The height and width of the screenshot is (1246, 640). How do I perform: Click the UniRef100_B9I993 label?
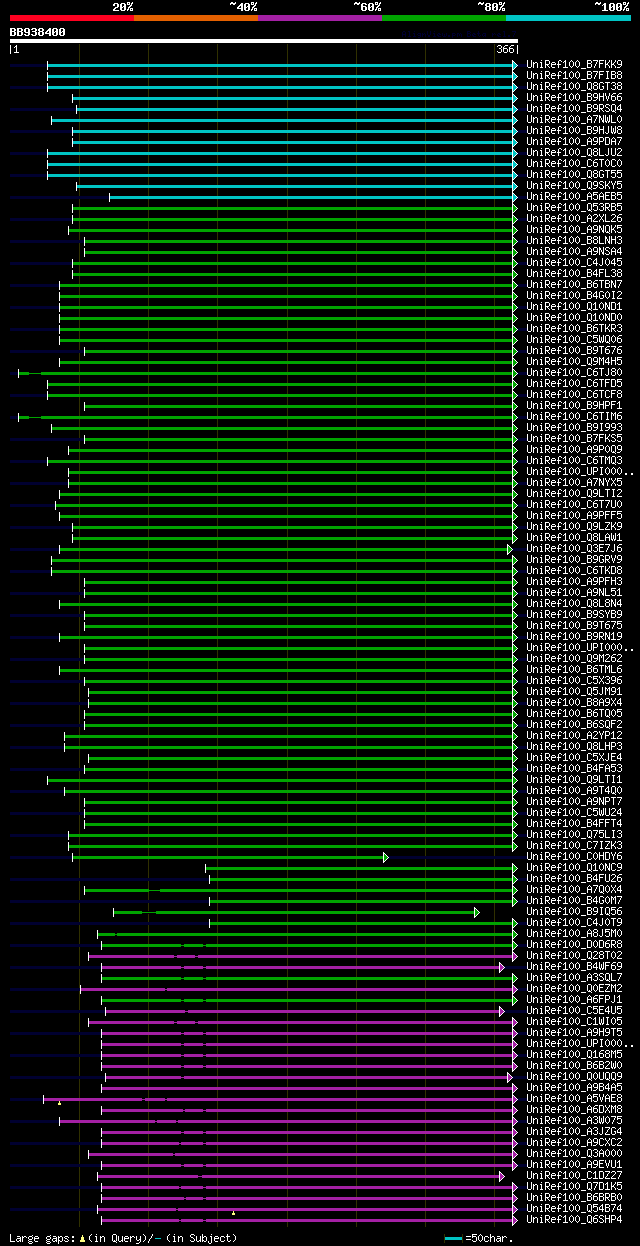point(574,427)
